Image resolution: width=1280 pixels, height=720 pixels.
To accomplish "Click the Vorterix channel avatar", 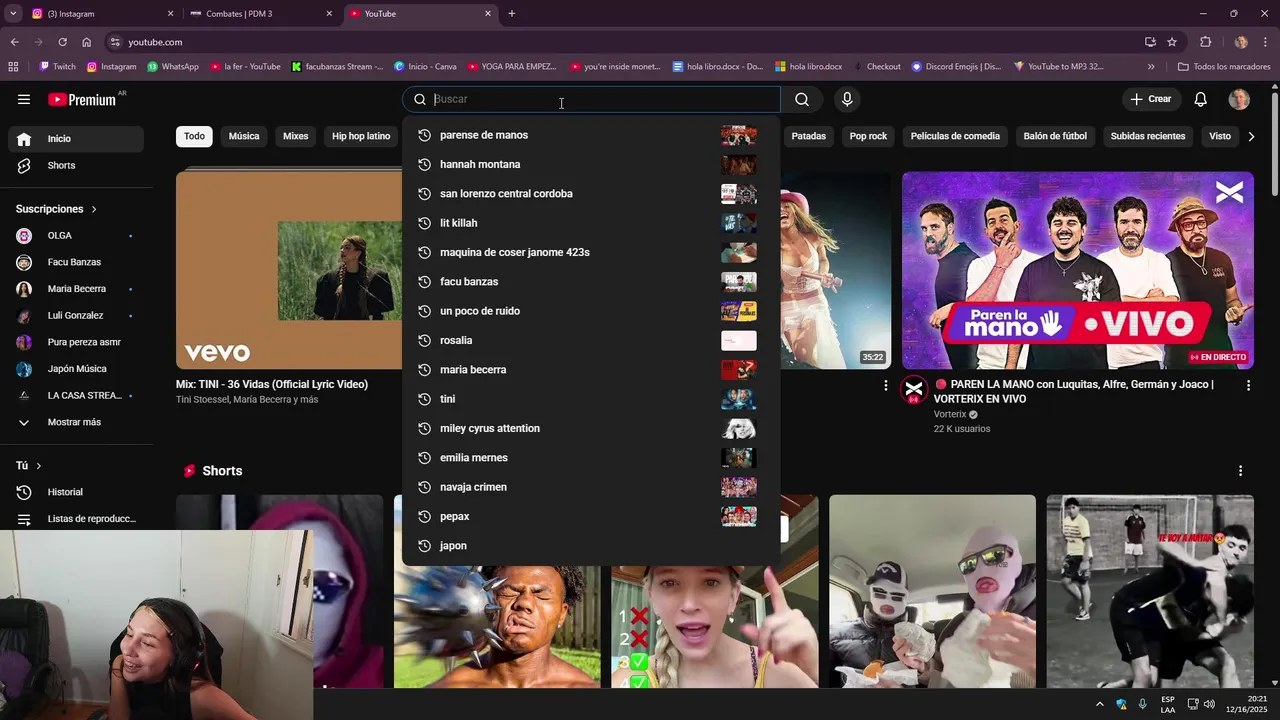I will pos(914,390).
